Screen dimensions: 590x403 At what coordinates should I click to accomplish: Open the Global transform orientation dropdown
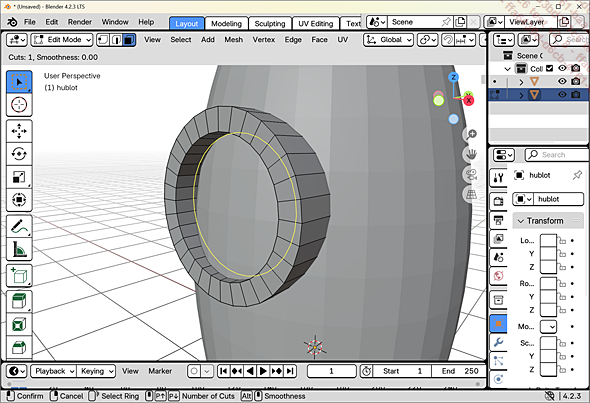pyautogui.click(x=389, y=40)
